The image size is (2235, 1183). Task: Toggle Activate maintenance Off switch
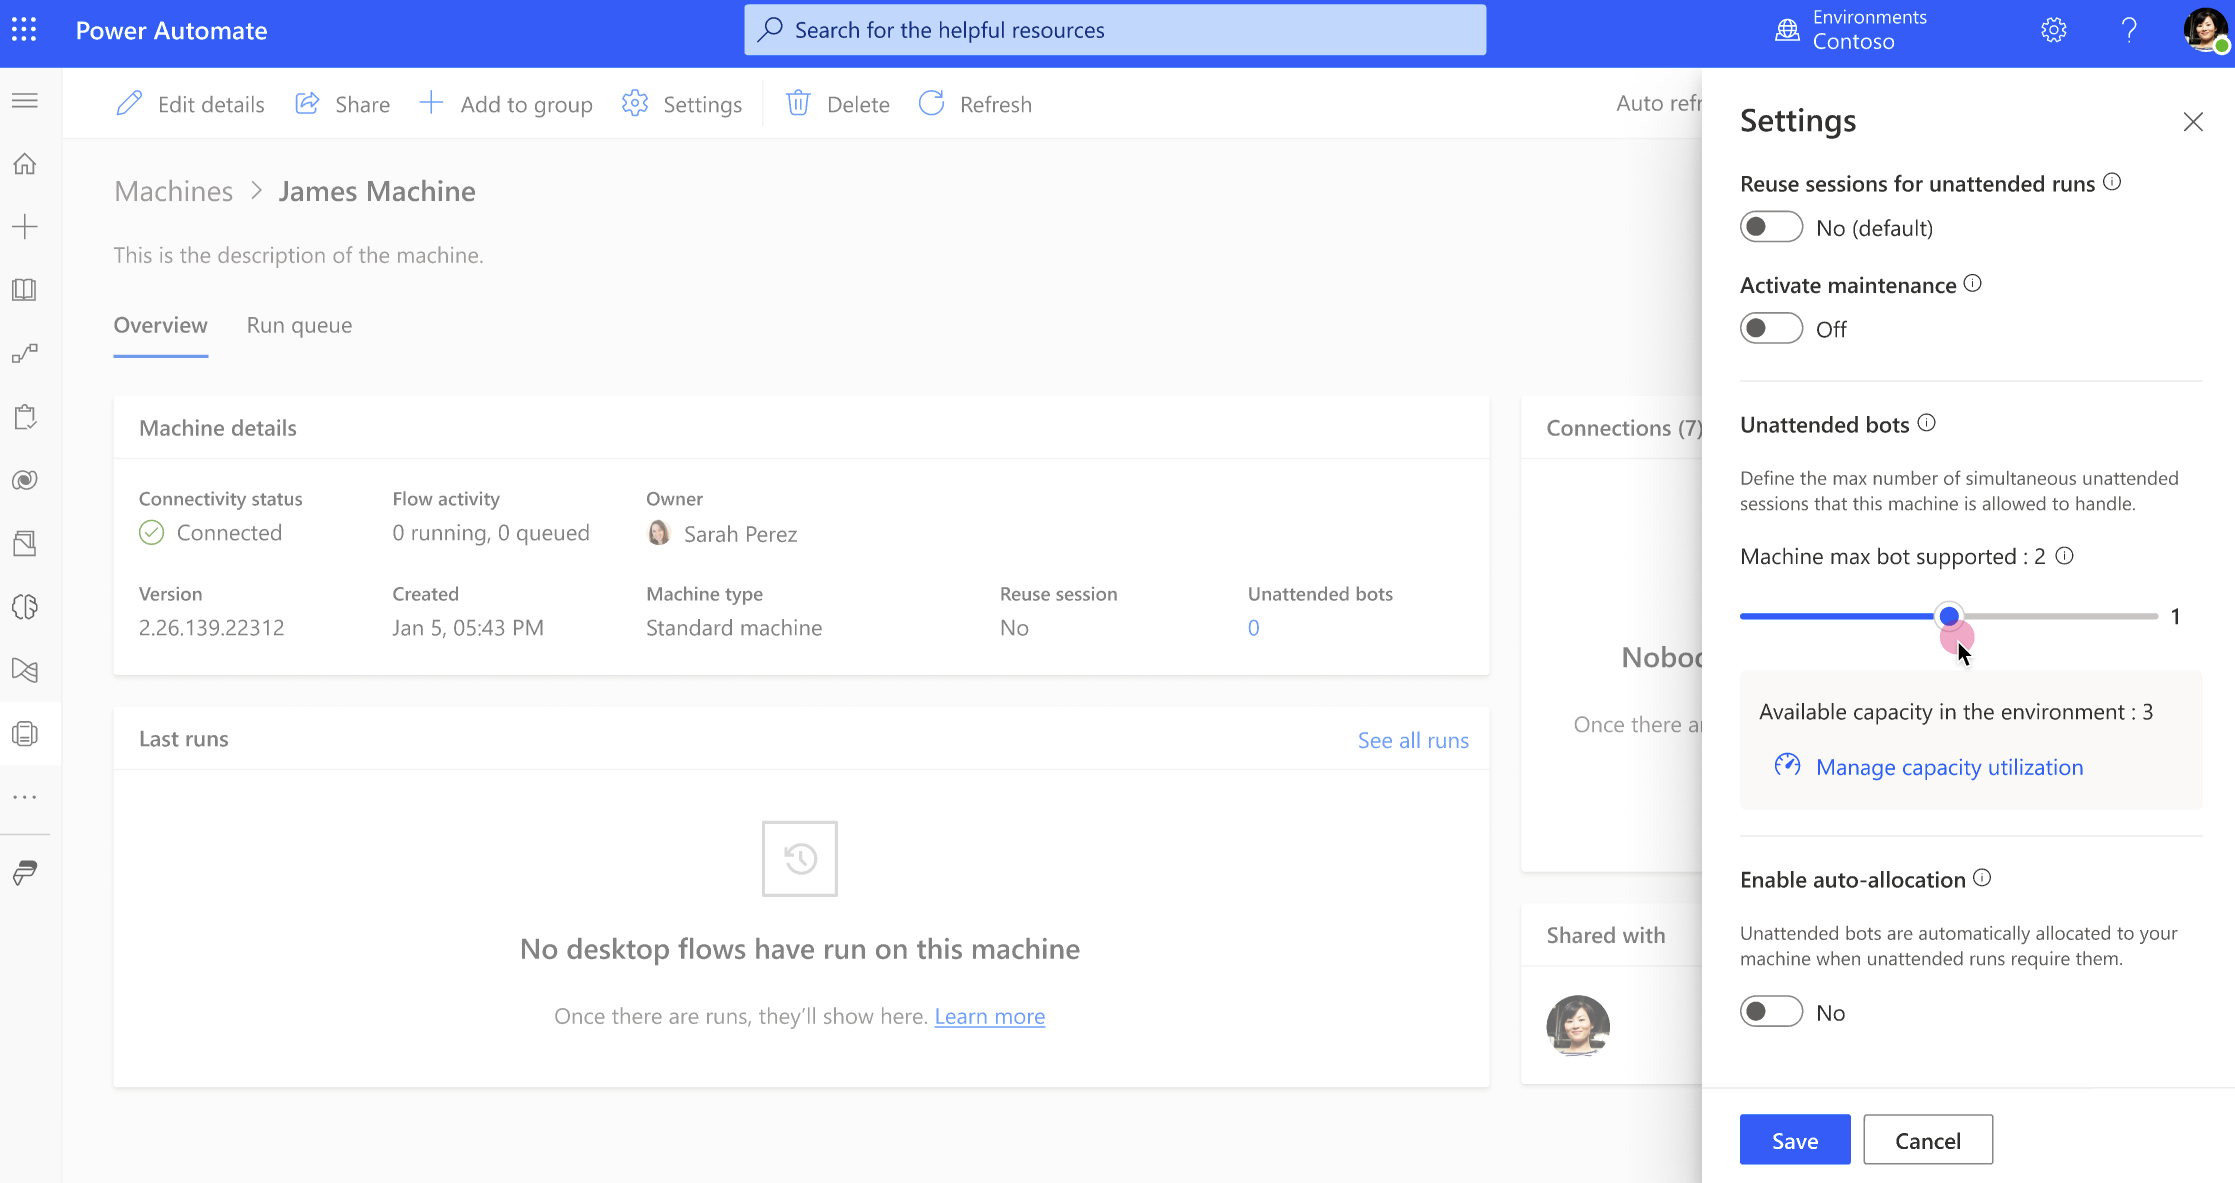click(x=1771, y=327)
